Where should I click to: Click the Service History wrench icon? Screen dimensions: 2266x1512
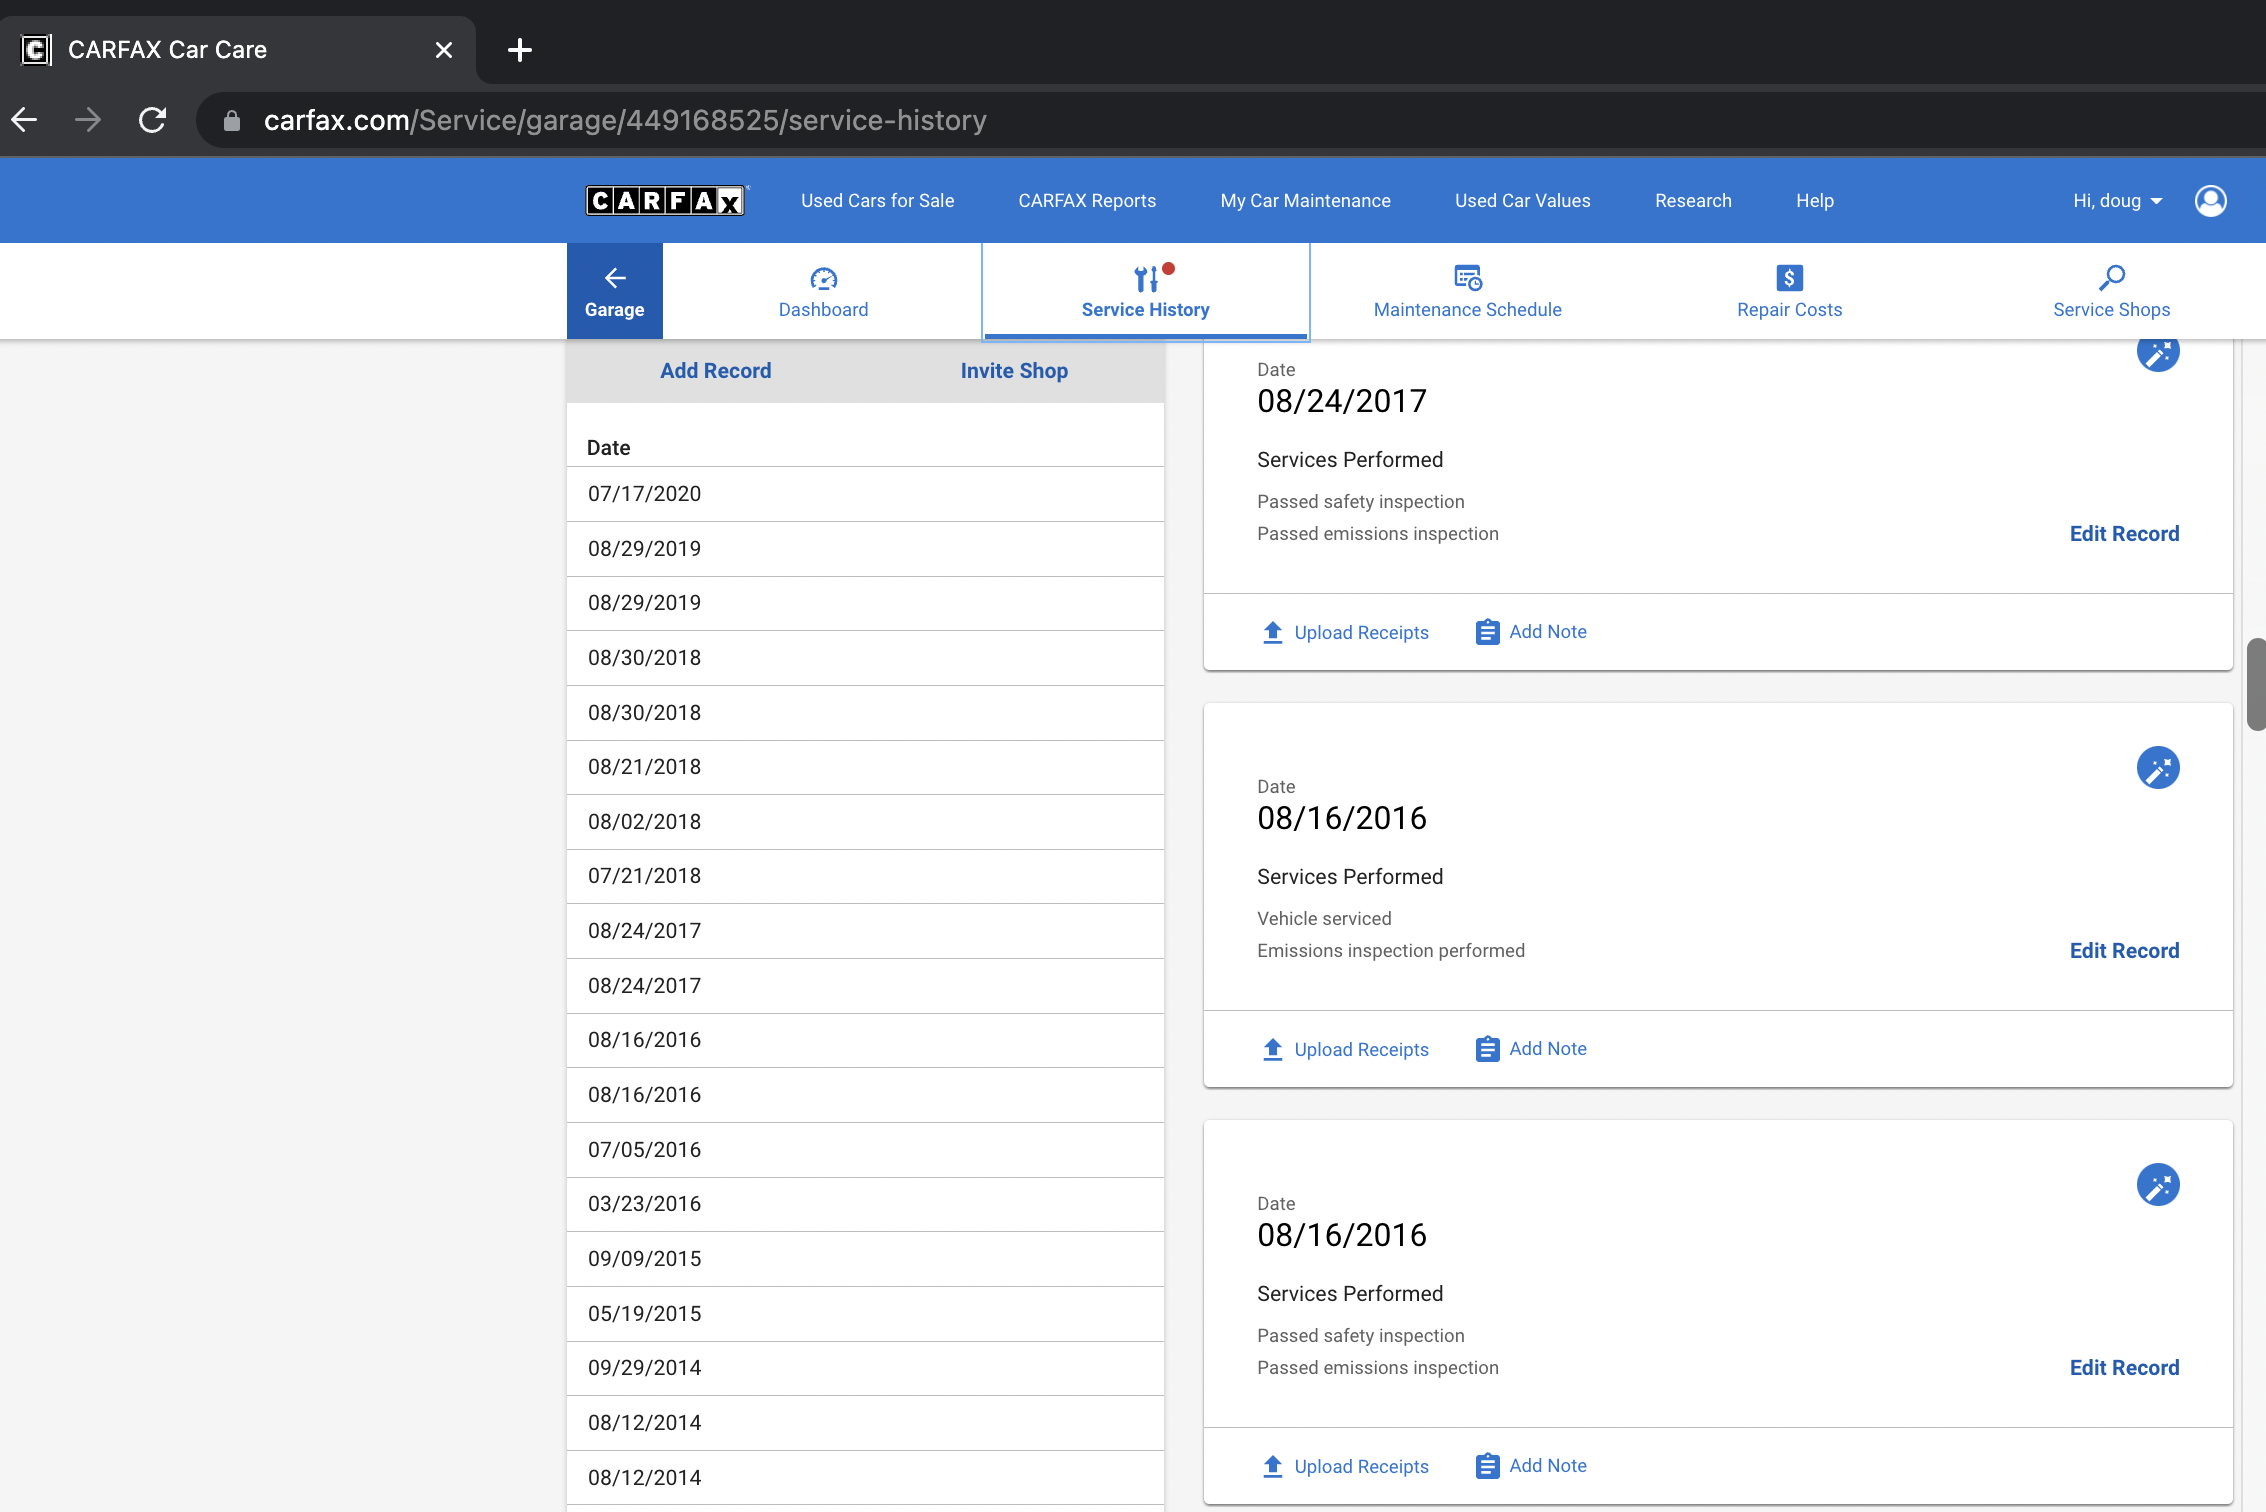pyautogui.click(x=1146, y=278)
